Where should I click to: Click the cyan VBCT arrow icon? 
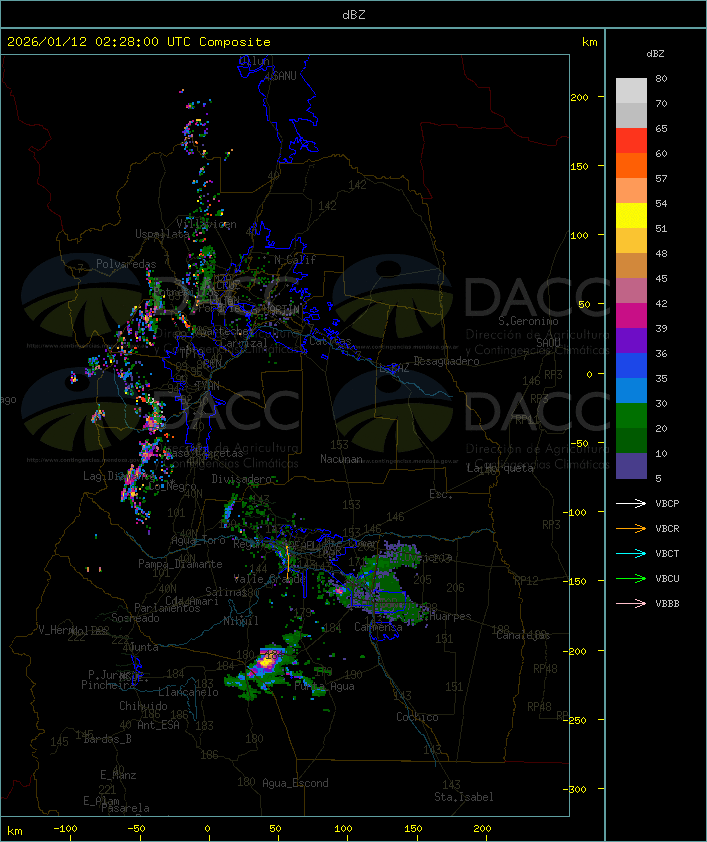tap(631, 553)
